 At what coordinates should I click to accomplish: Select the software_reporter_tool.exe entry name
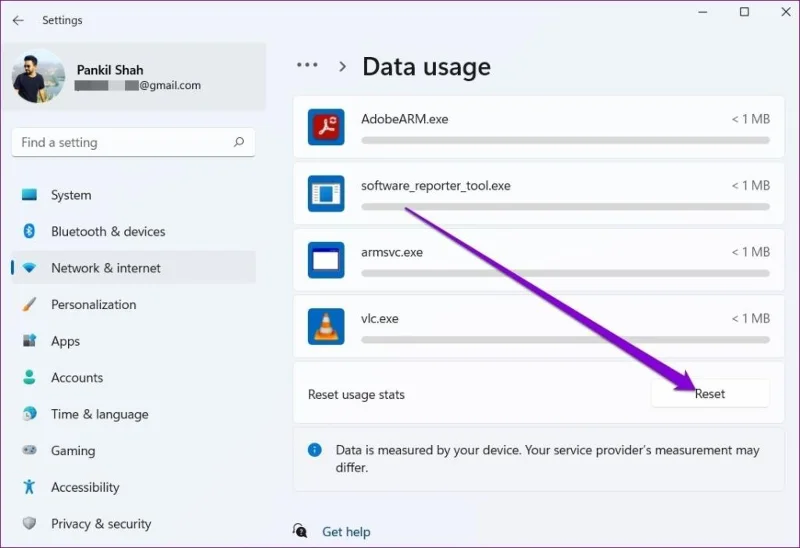click(436, 186)
